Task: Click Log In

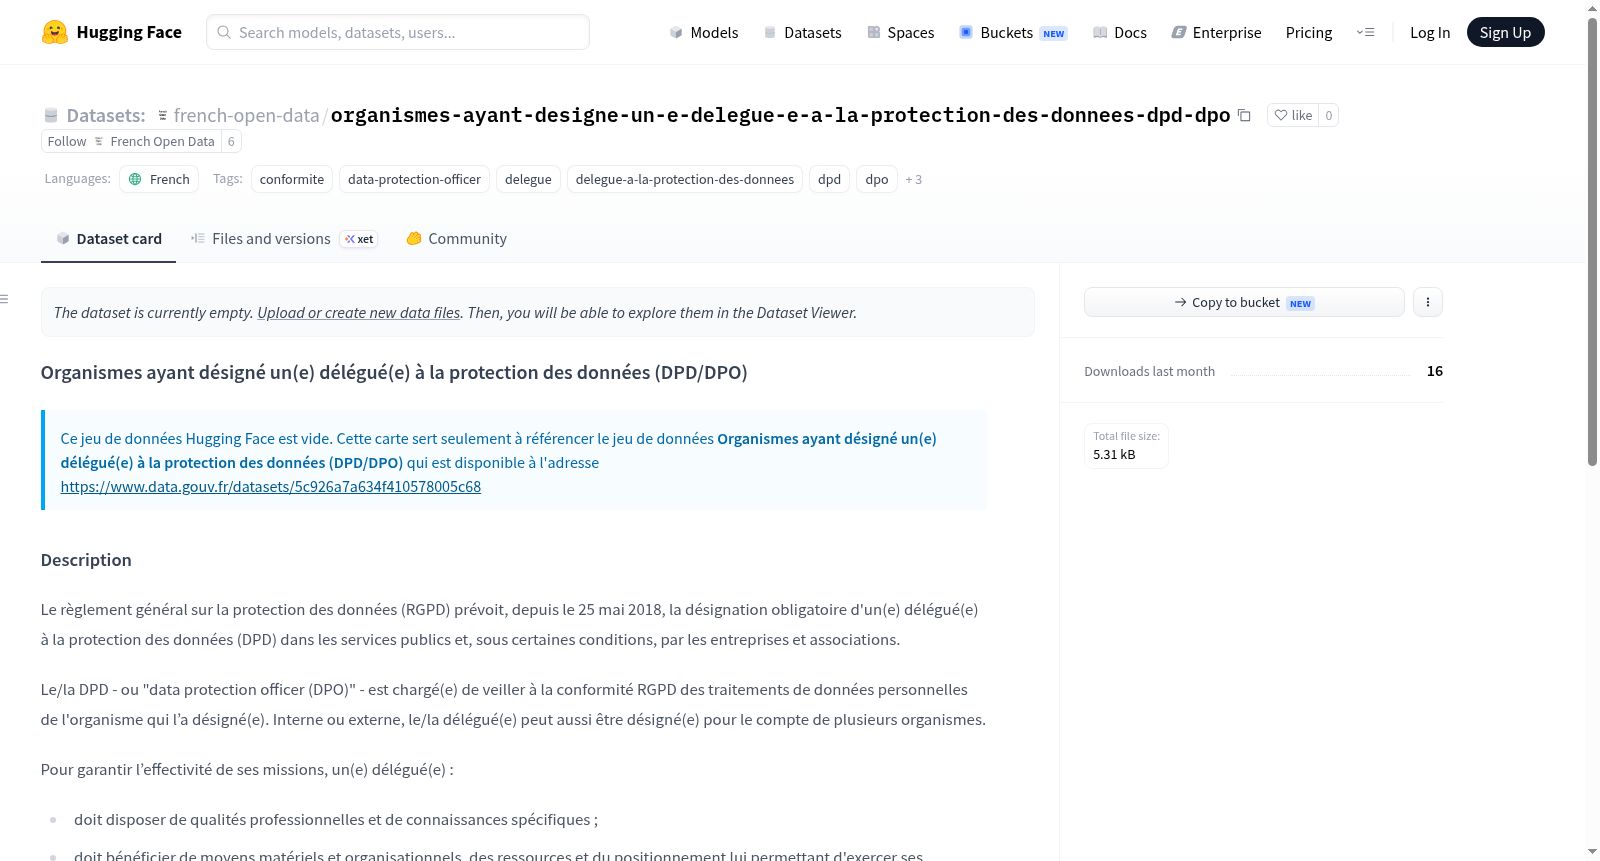Action: (x=1430, y=33)
